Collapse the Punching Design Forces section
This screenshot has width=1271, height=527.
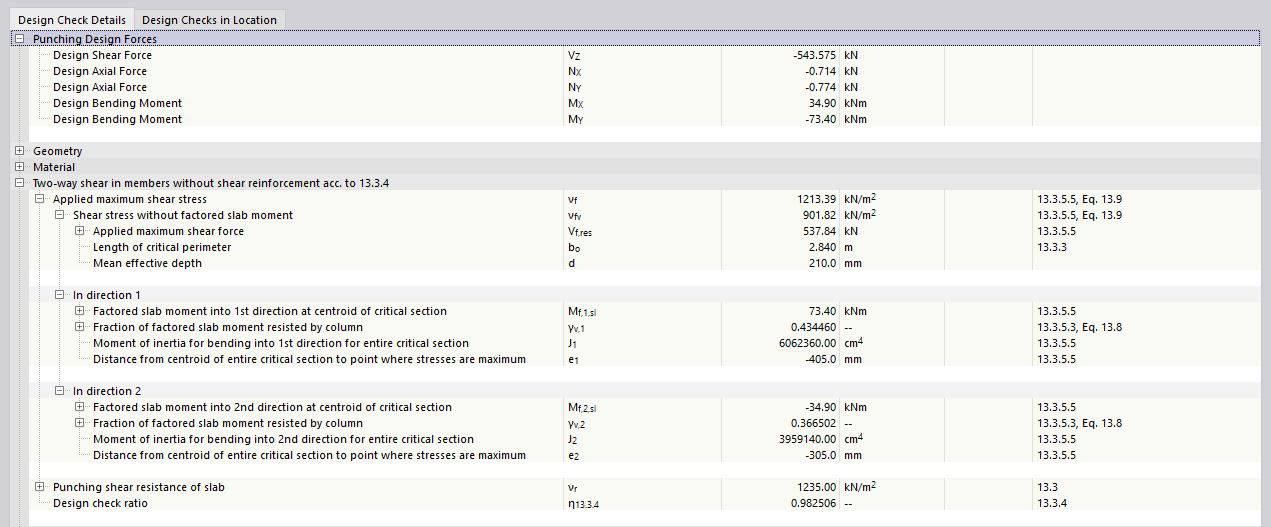pos(19,39)
